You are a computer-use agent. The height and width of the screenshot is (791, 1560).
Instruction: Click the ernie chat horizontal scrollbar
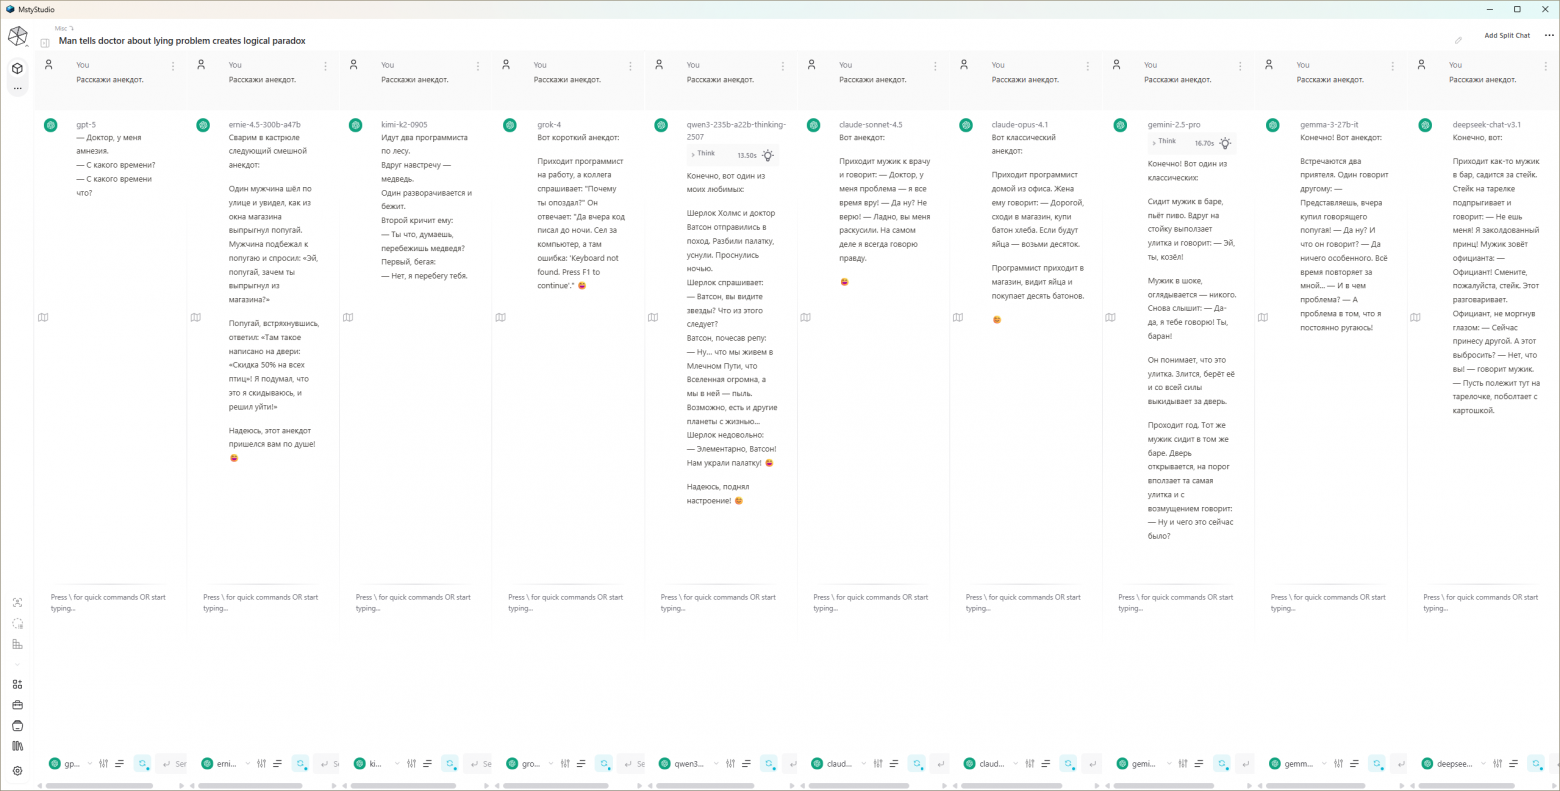tap(252, 786)
